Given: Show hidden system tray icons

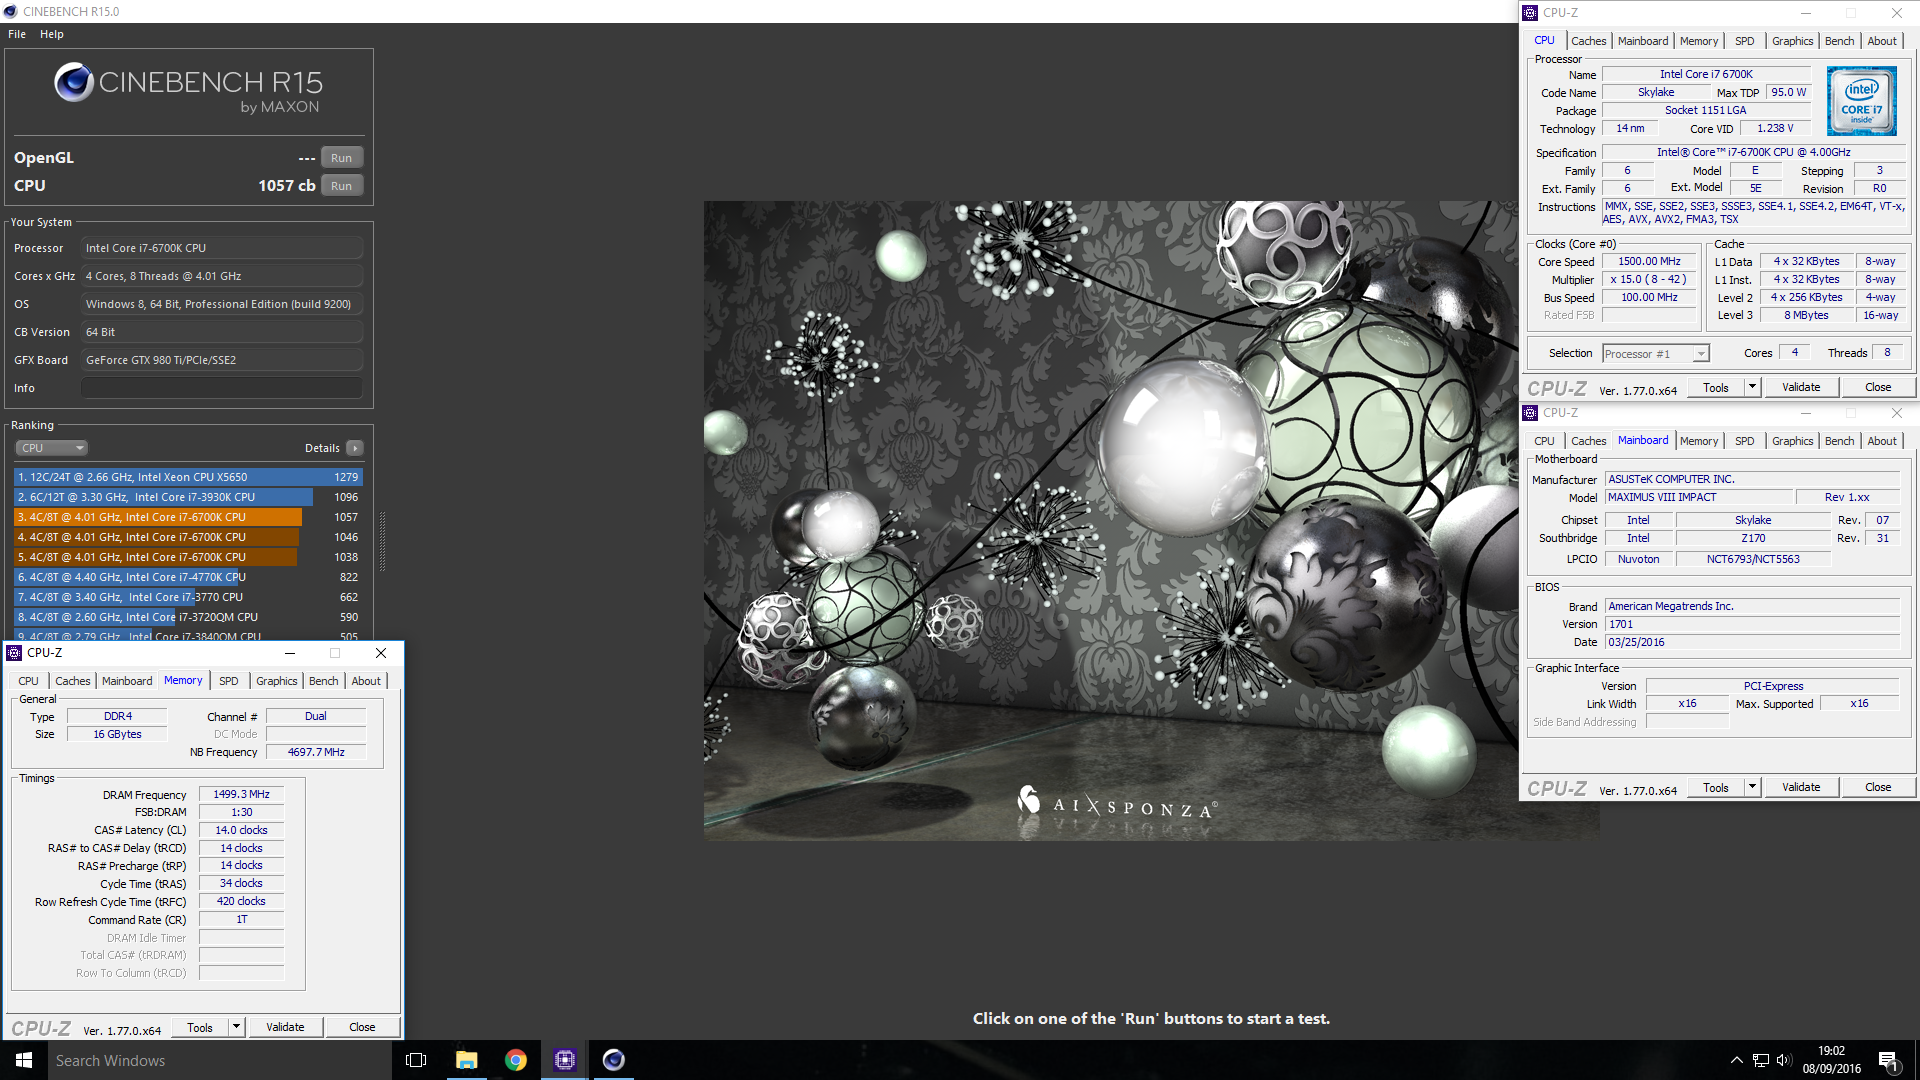Looking at the screenshot, I should (x=1736, y=1060).
